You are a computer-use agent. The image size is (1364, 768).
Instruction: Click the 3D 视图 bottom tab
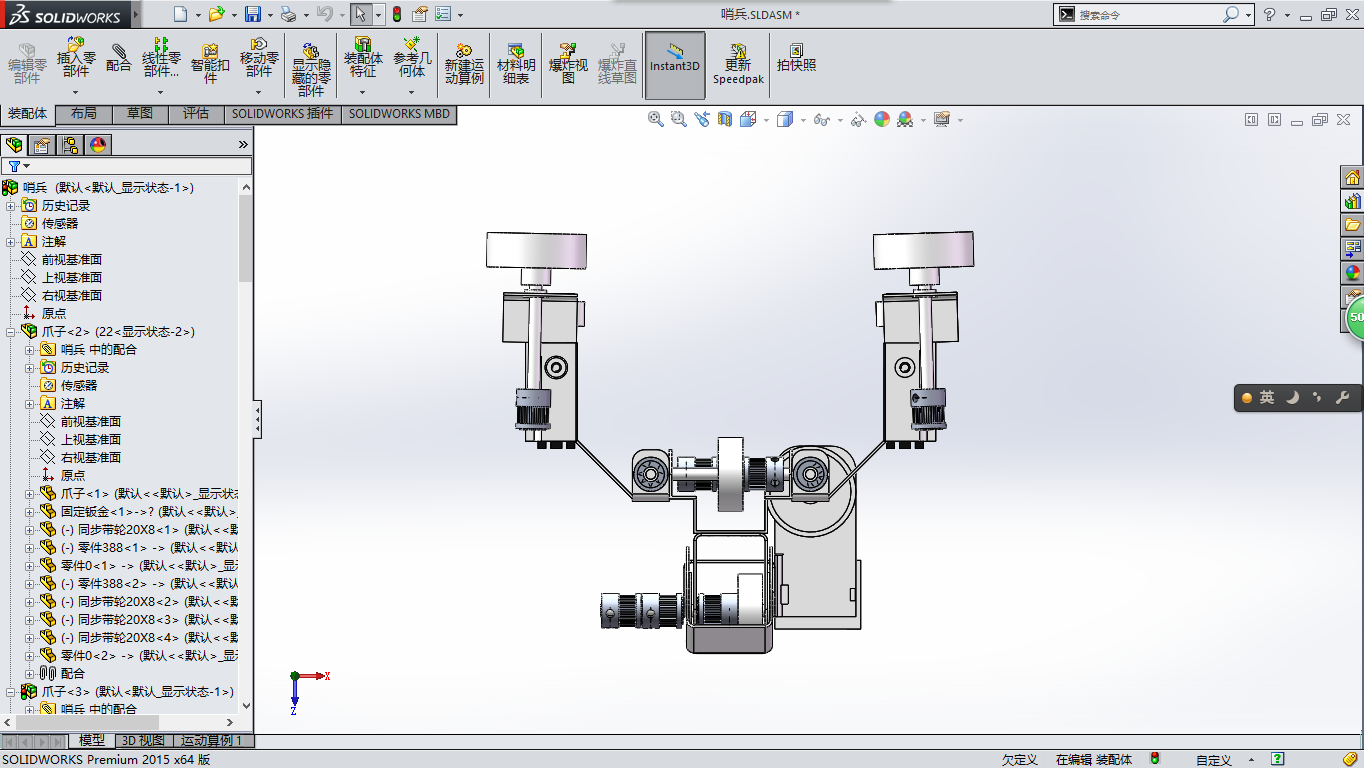(x=143, y=741)
